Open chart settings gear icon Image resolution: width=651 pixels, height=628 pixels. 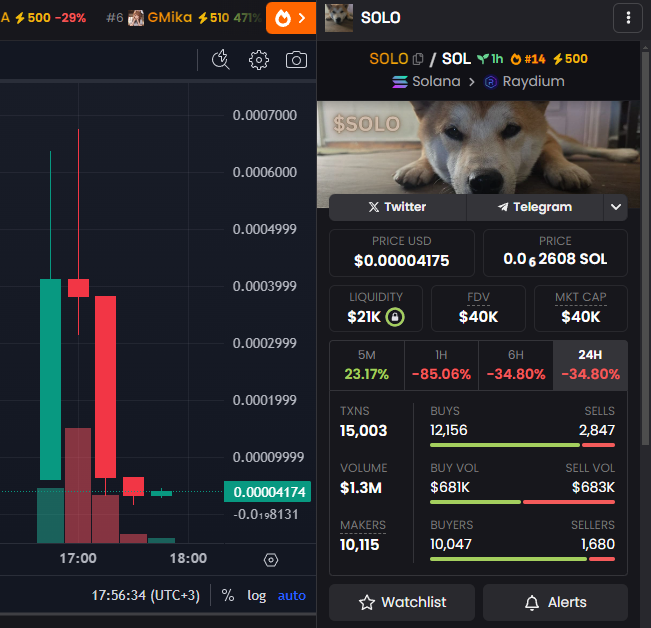tap(259, 60)
